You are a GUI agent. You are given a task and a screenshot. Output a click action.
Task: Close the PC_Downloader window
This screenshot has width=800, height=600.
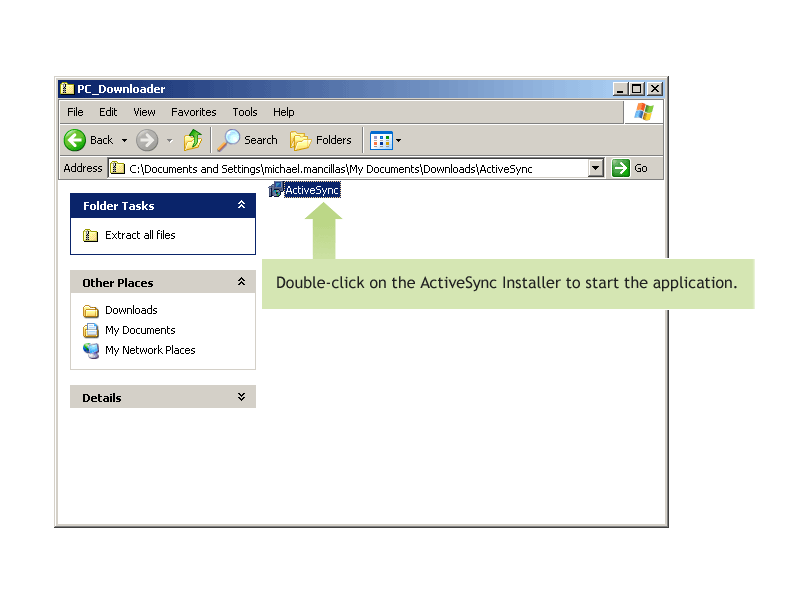pyautogui.click(x=655, y=89)
